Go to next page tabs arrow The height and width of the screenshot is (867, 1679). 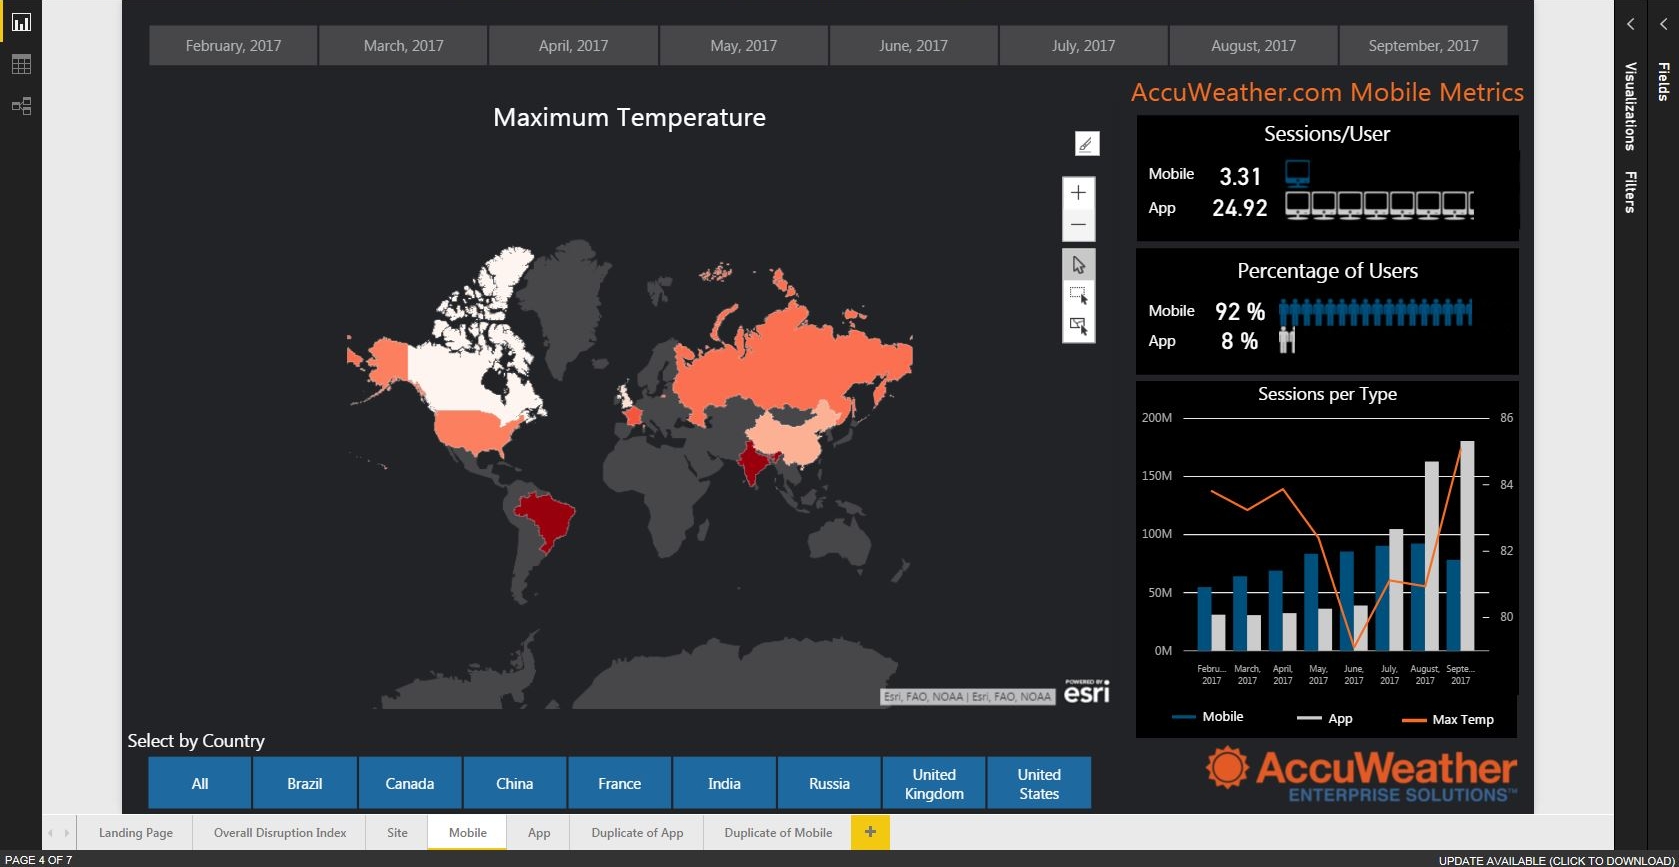coord(67,832)
